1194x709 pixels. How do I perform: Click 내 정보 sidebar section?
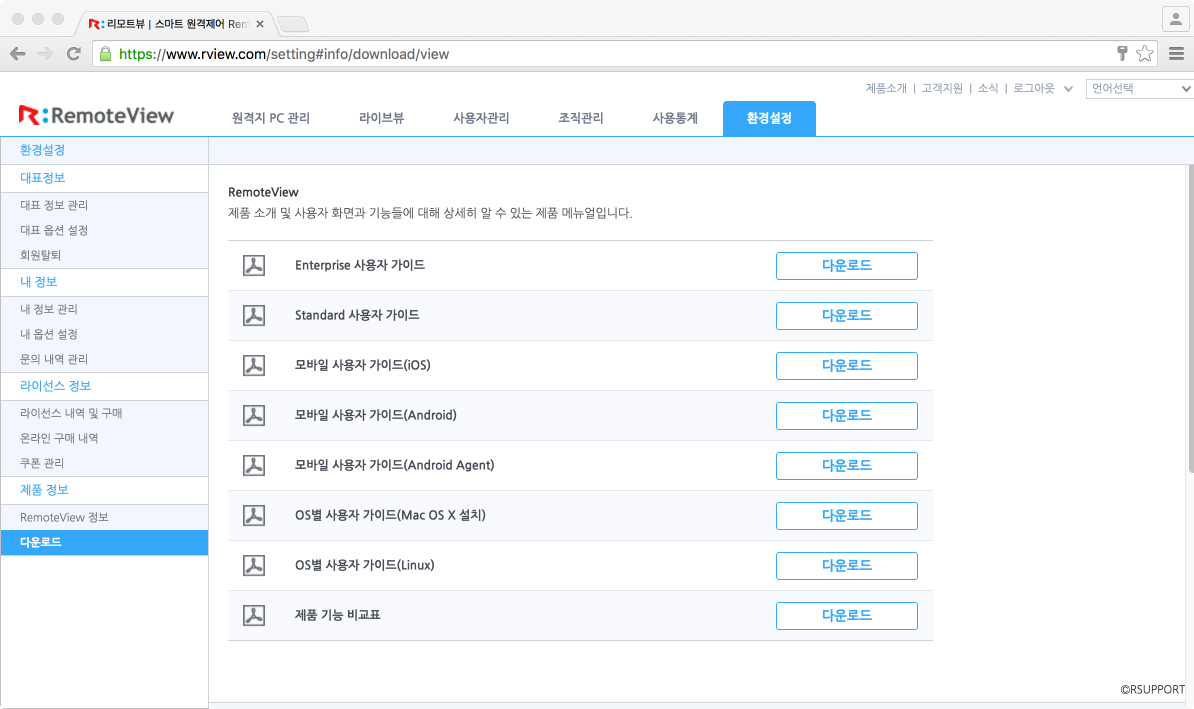point(104,282)
